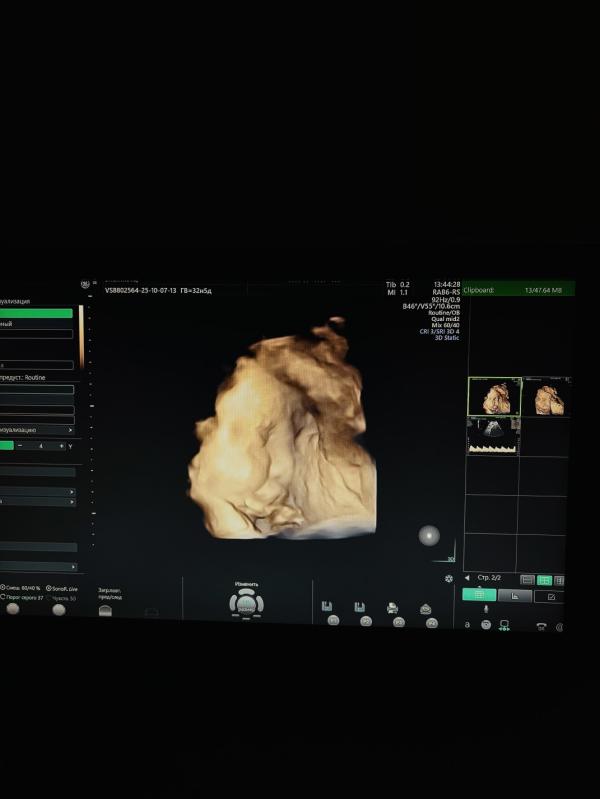Switch to the measurement graph tab
This screenshot has height=799, width=600.
pos(514,595)
